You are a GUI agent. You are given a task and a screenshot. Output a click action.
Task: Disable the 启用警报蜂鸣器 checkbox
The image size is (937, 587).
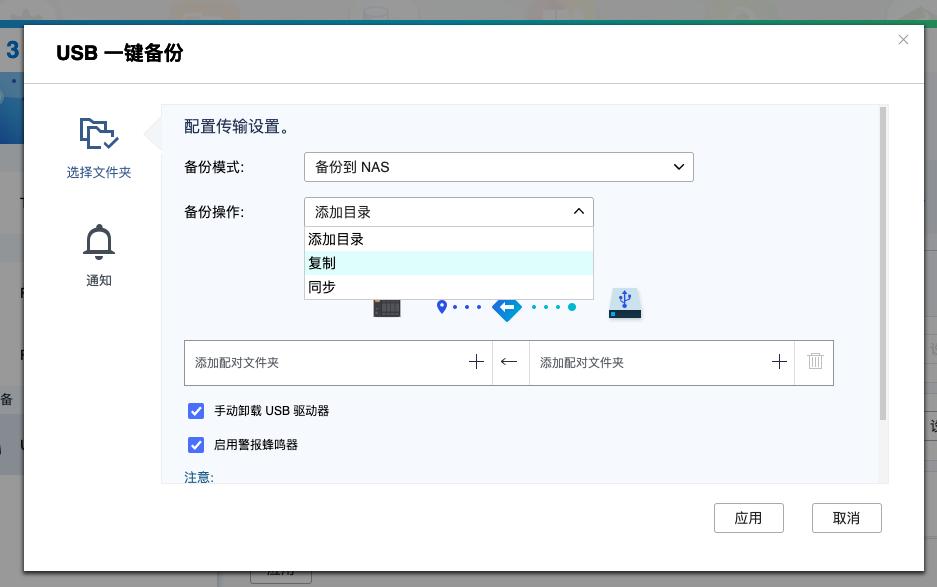point(196,445)
